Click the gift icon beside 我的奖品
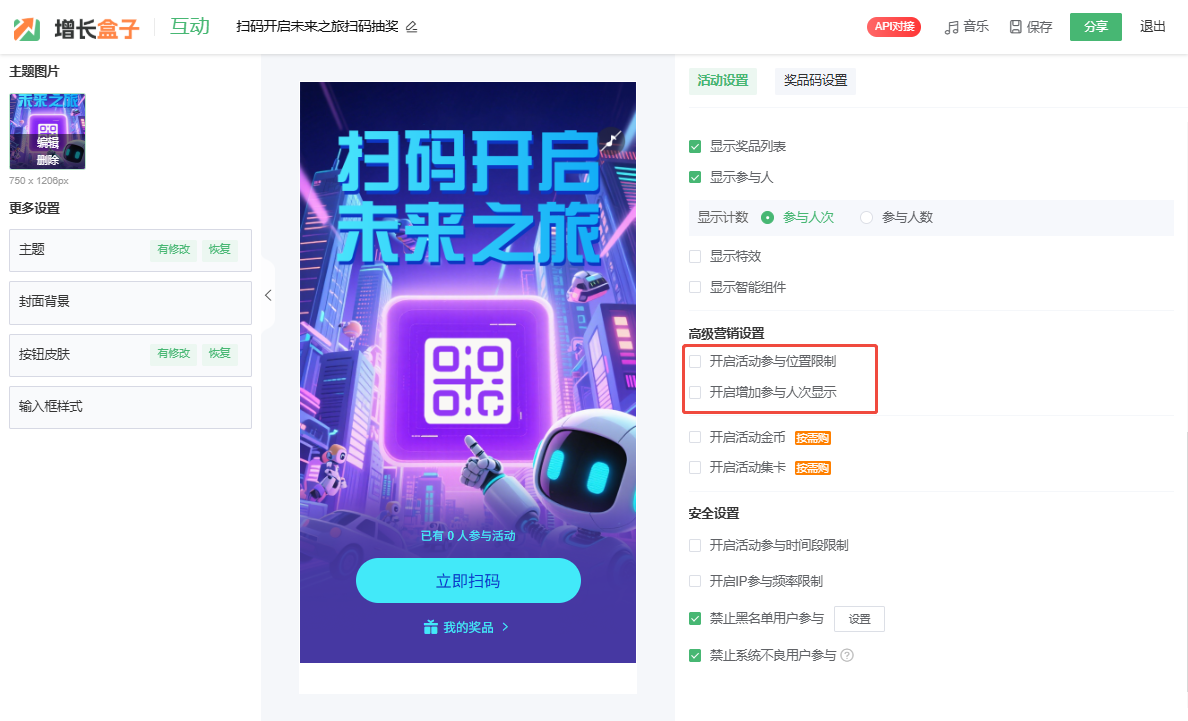This screenshot has width=1188, height=721. tap(430, 627)
